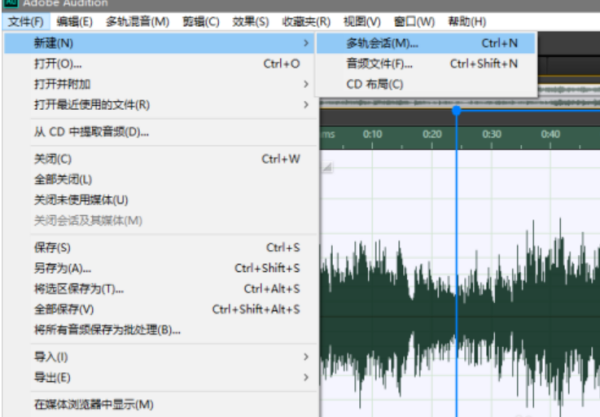Expand the 导出(E) submenu
Viewport: 600px width, 417px height.
point(160,378)
